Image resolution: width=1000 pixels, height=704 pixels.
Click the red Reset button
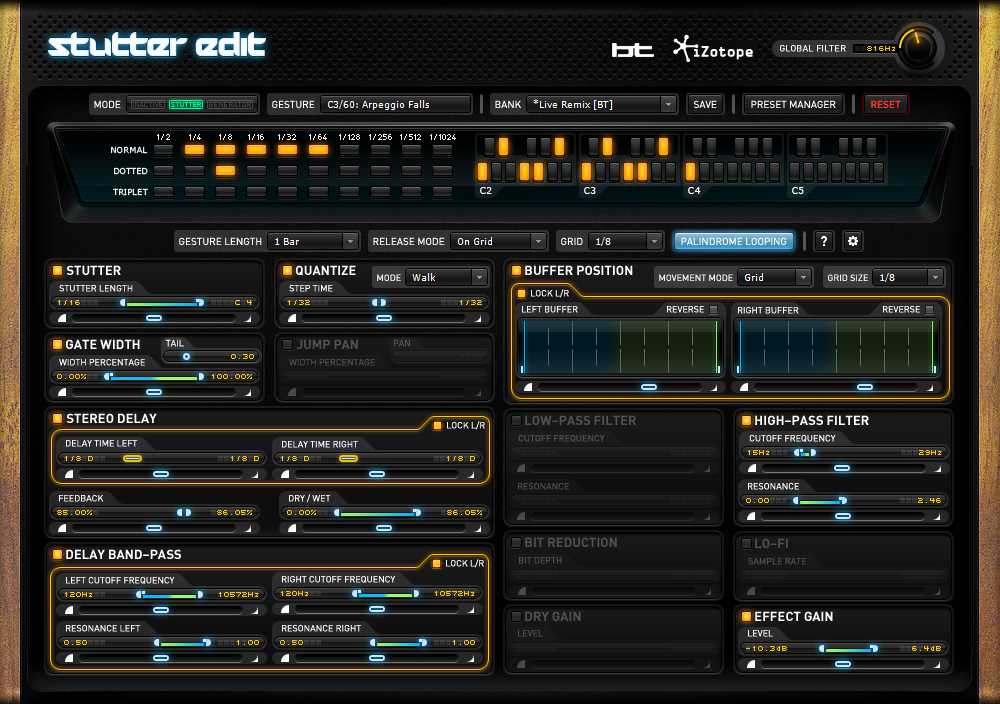(885, 104)
